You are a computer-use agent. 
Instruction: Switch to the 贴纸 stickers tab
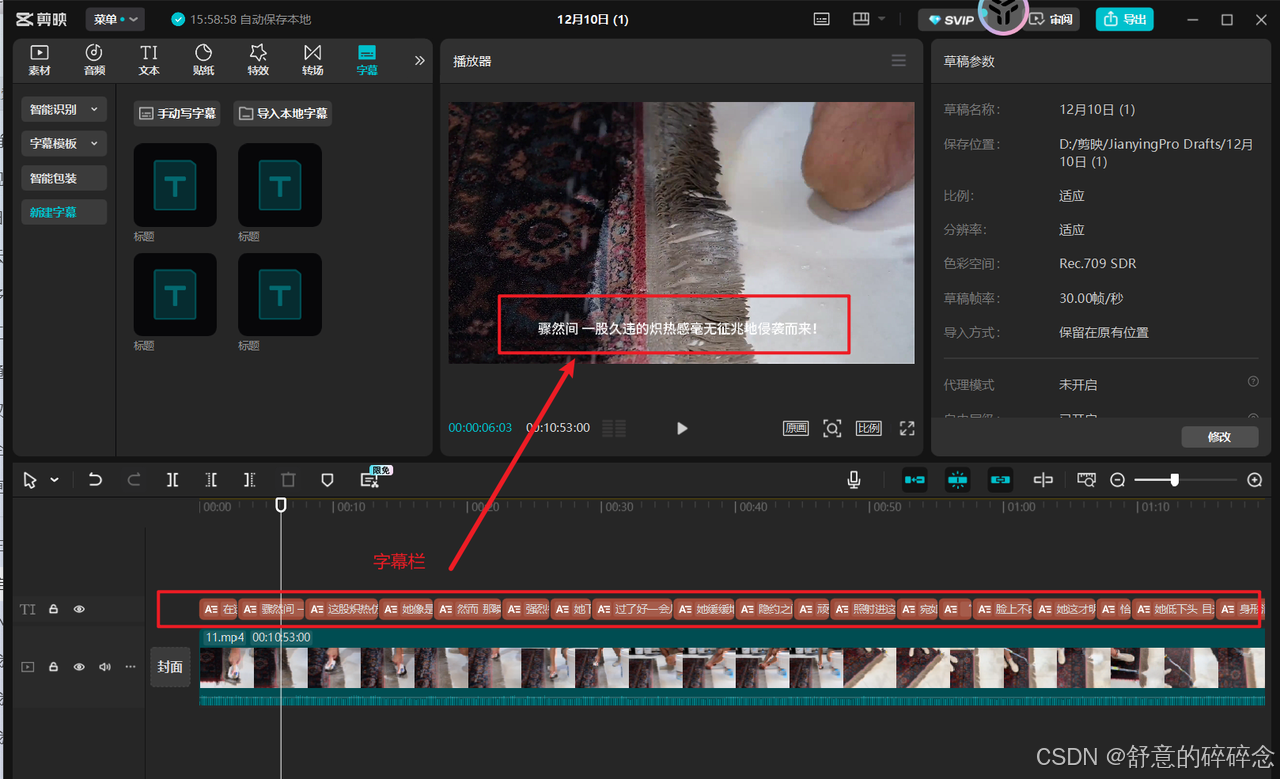(x=203, y=60)
